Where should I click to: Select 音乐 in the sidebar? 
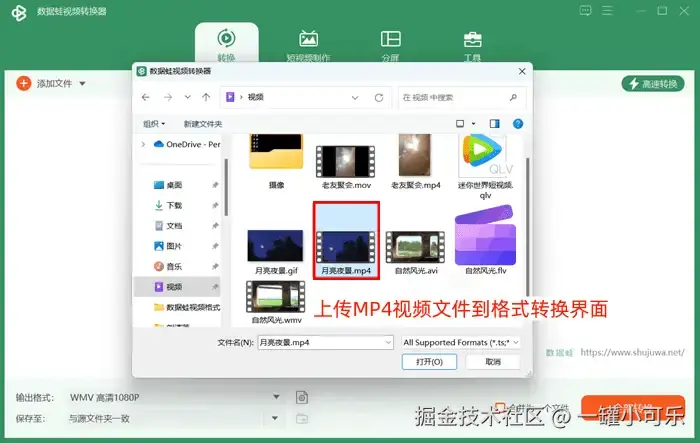coord(174,267)
